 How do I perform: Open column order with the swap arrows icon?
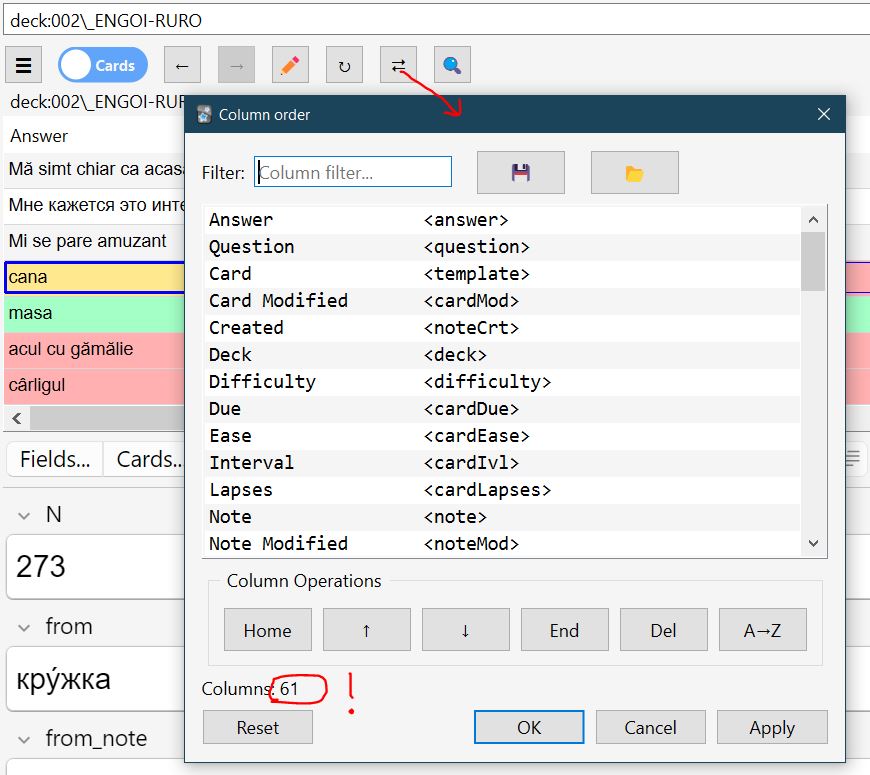tap(398, 66)
